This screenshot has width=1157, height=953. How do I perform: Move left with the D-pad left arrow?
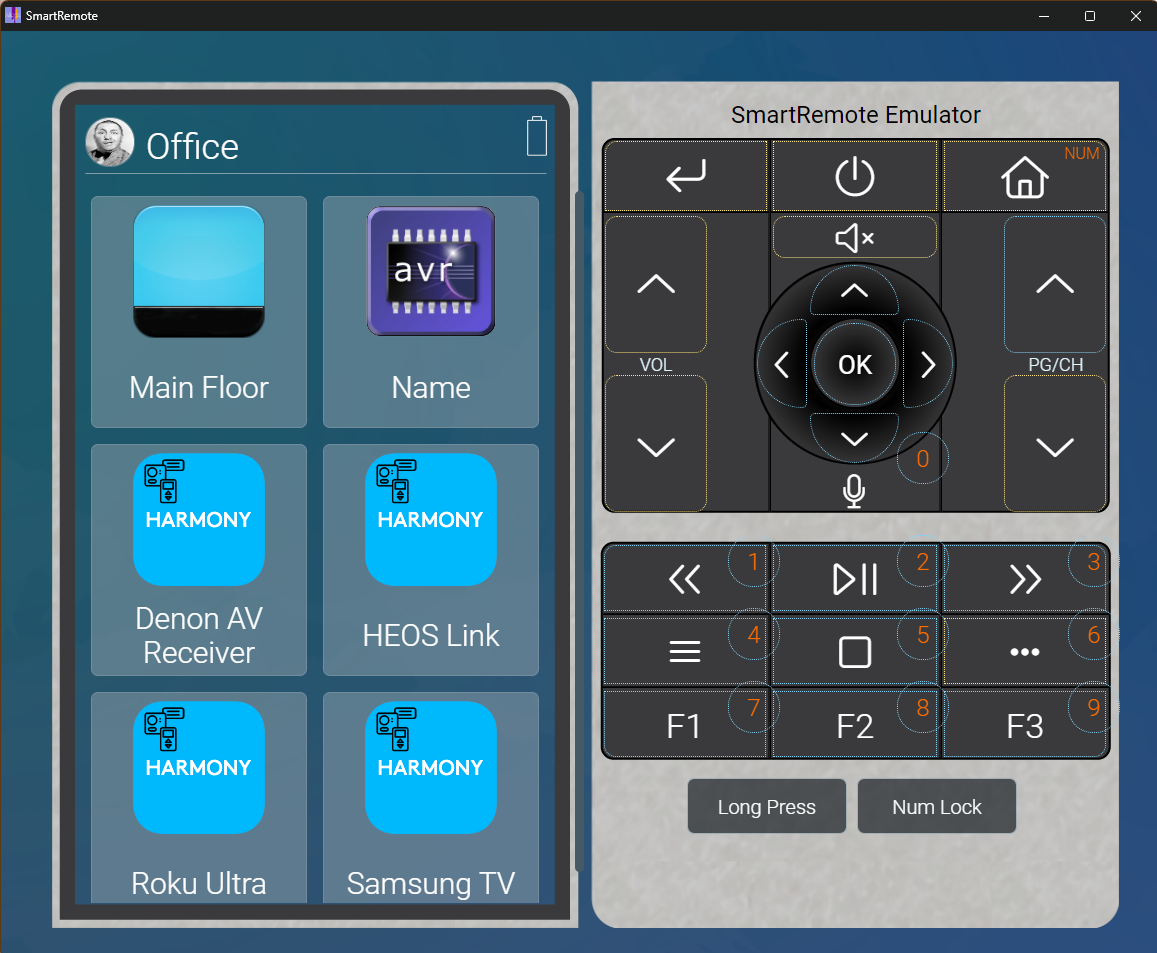(782, 364)
